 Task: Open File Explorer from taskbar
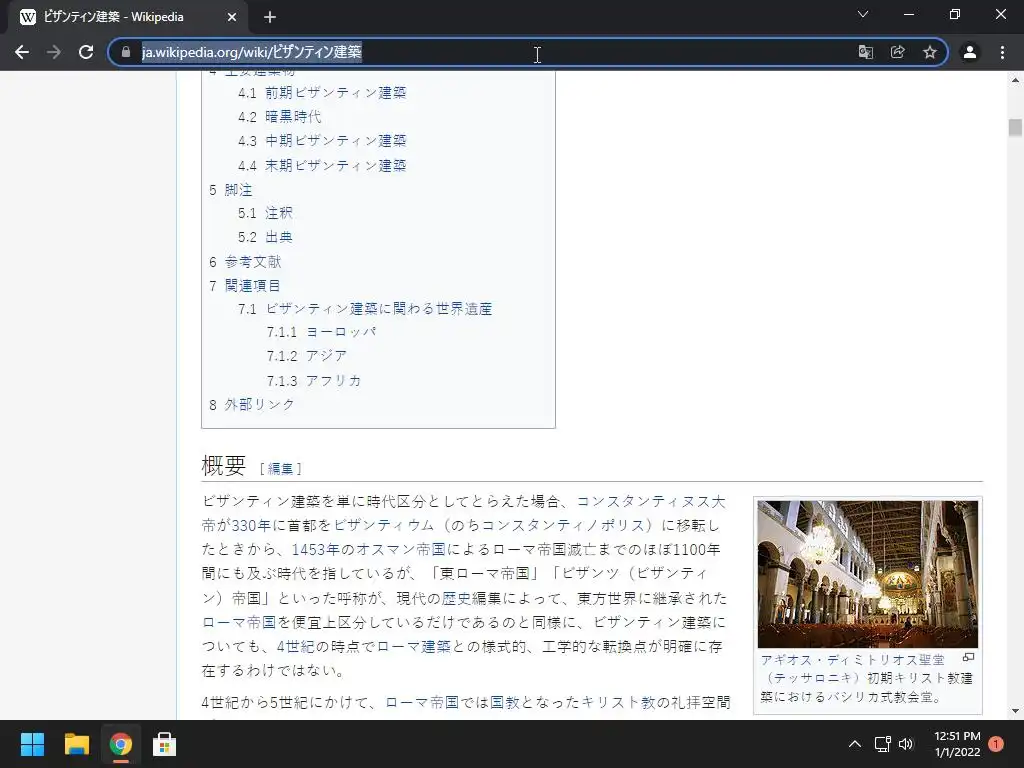[x=76, y=744]
